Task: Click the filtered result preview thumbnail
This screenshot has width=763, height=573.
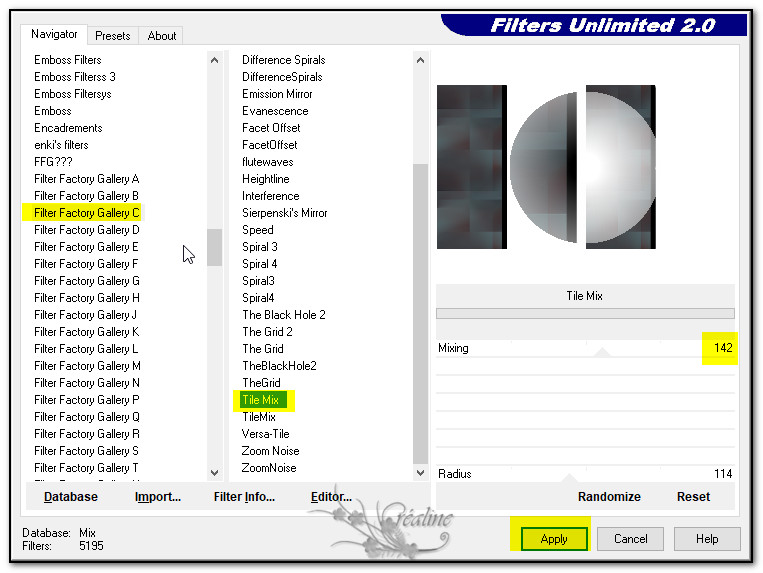Action: click(620, 167)
